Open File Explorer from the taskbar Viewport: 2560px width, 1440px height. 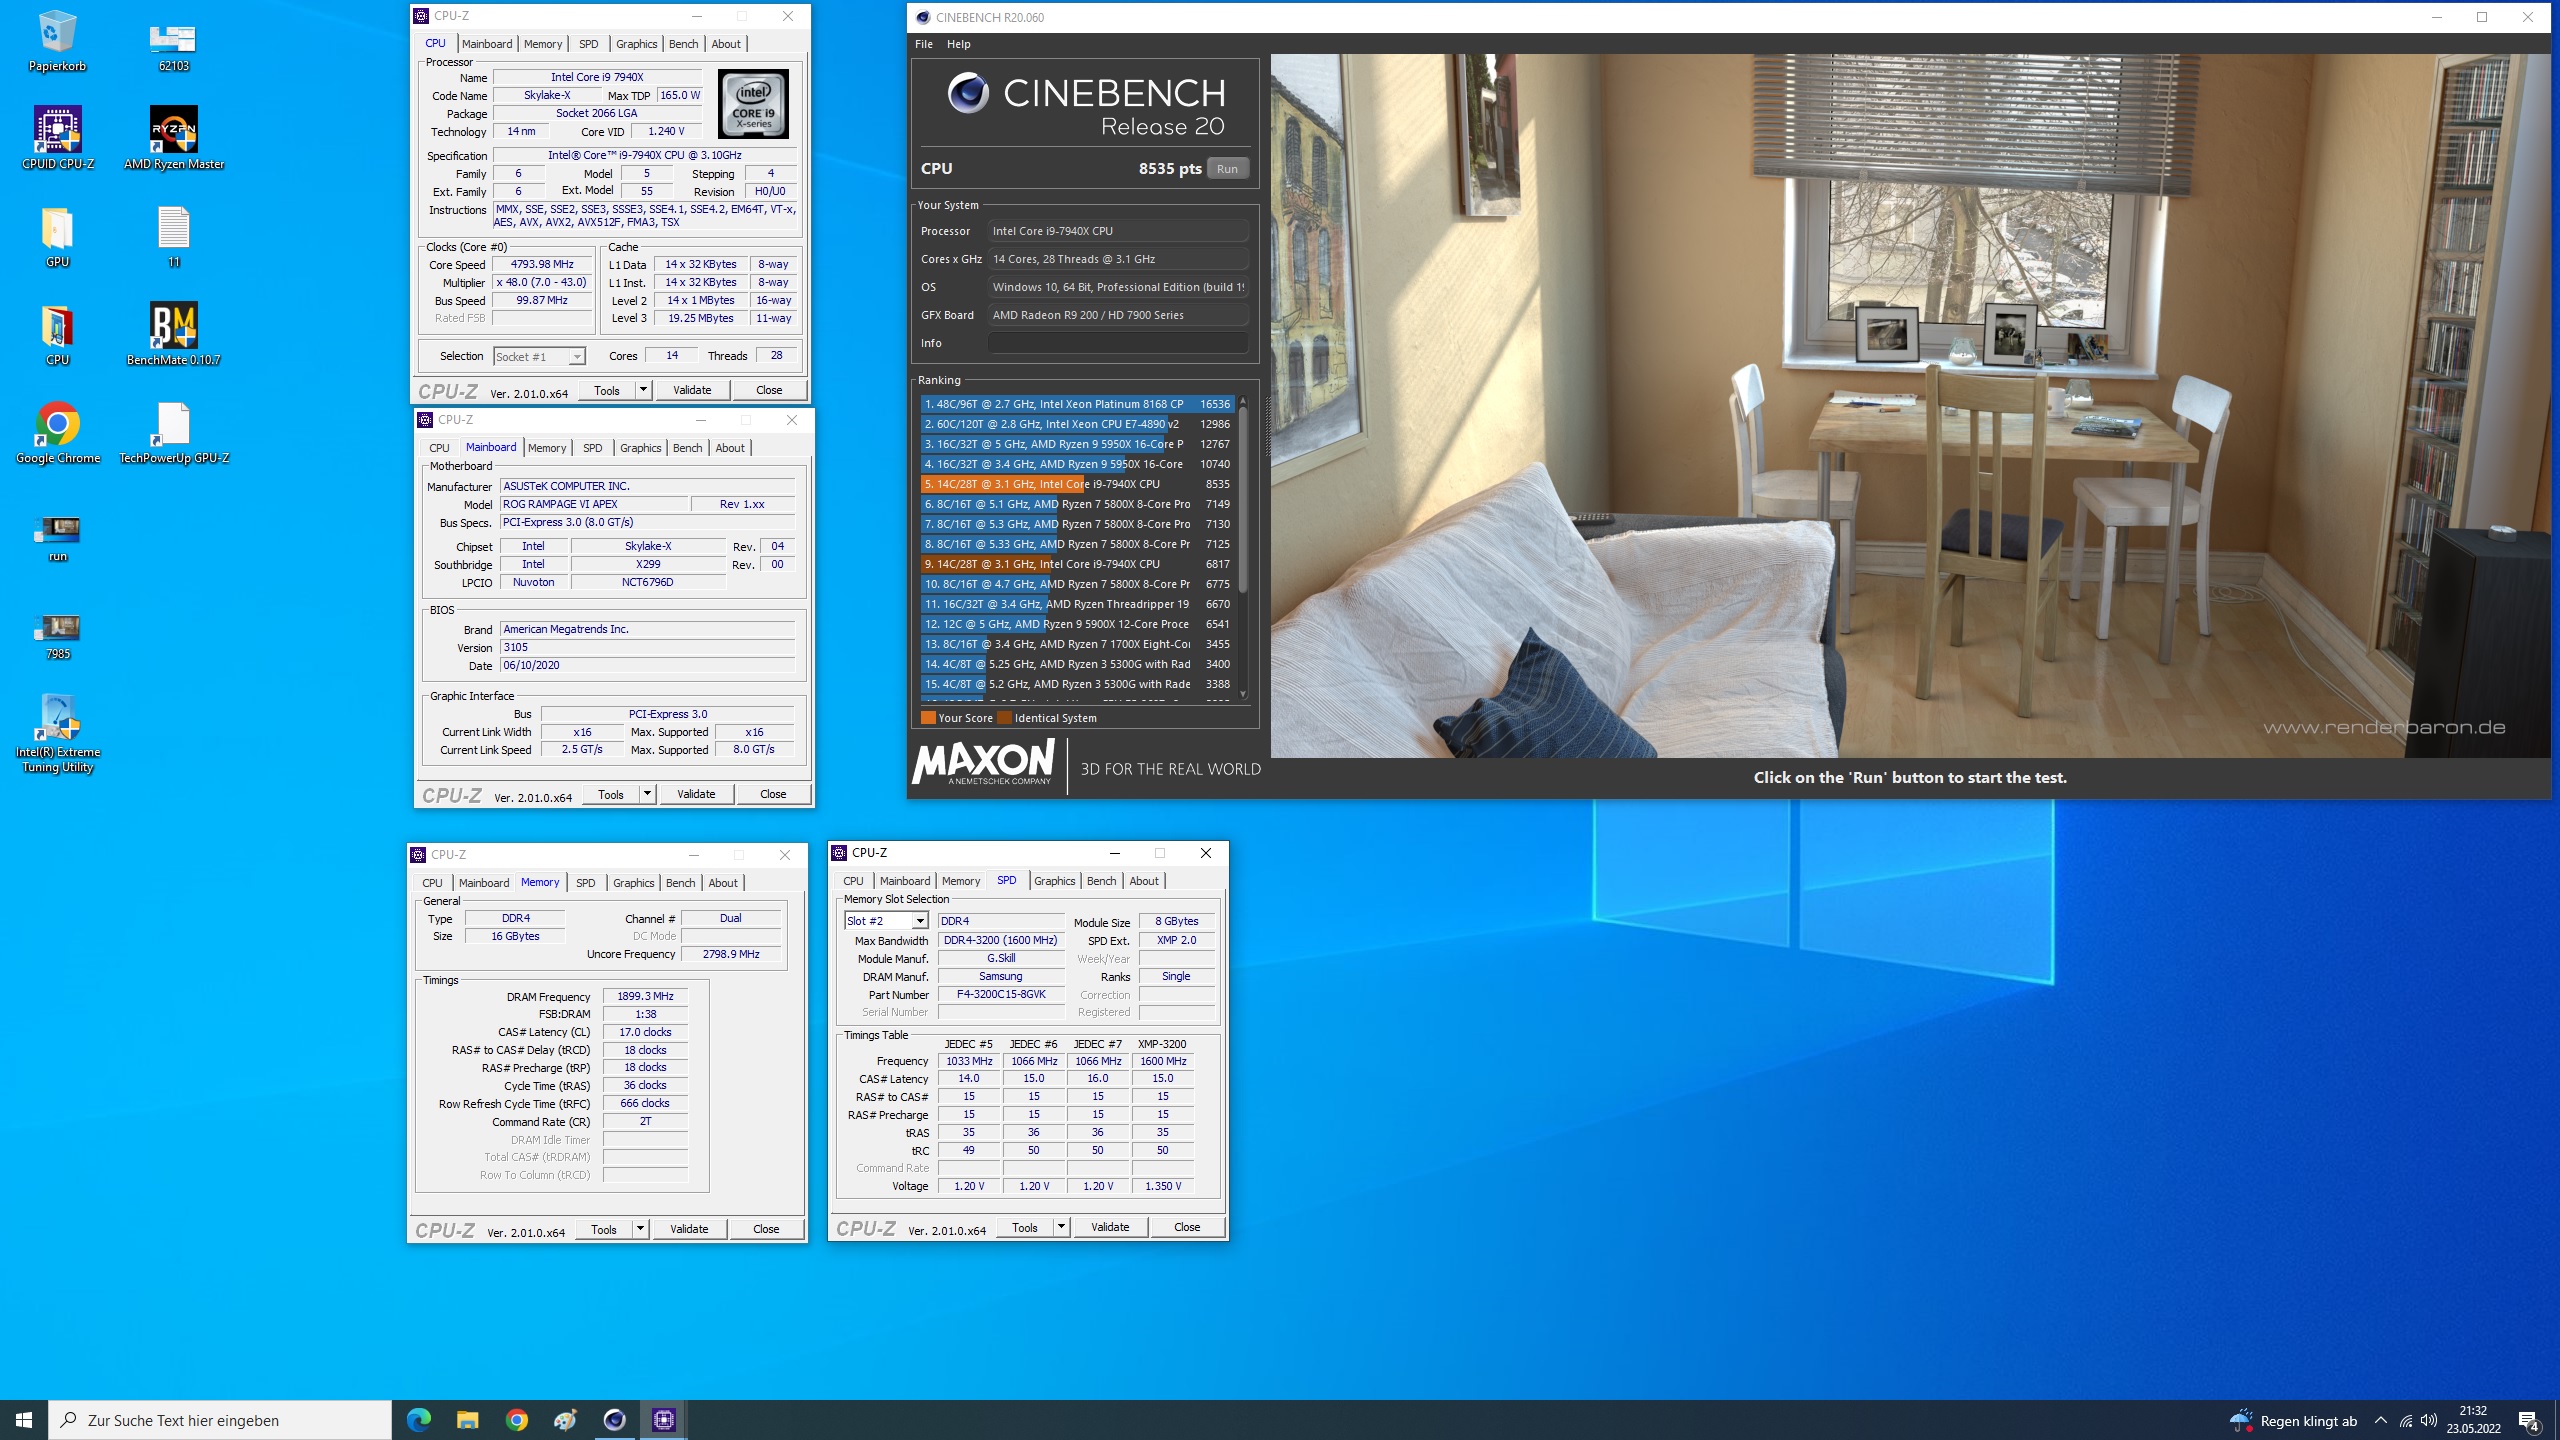(x=467, y=1420)
